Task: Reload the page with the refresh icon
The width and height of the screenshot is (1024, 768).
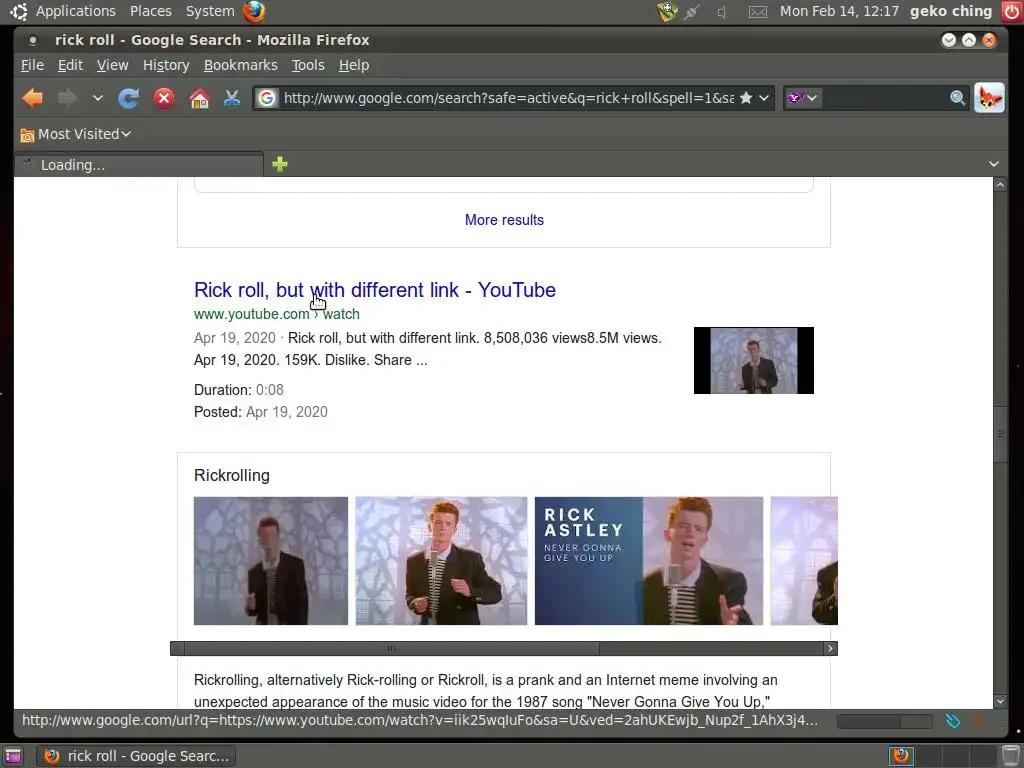Action: (x=129, y=99)
